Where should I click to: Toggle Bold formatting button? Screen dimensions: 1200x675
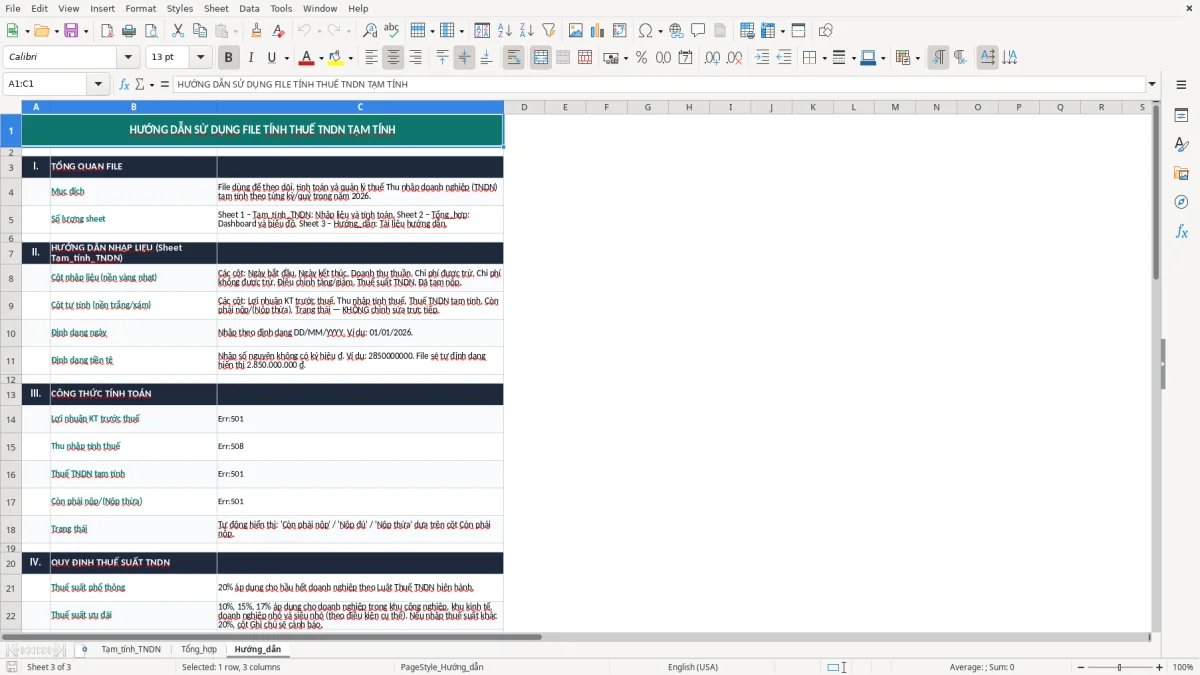[228, 58]
